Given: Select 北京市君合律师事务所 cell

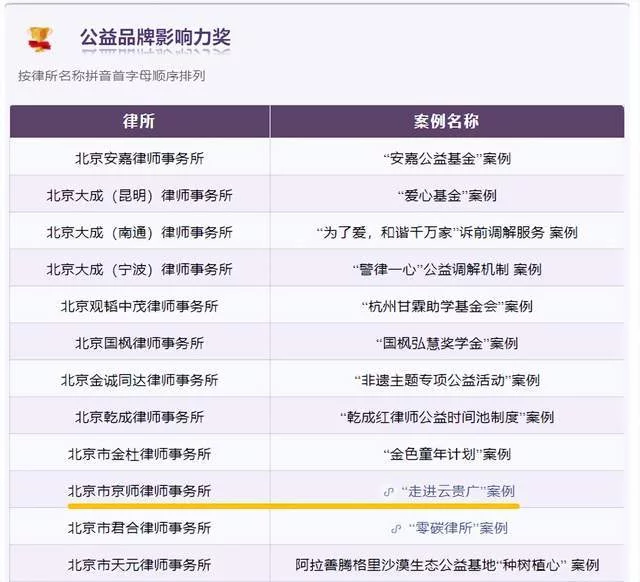Looking at the screenshot, I should (x=140, y=528).
